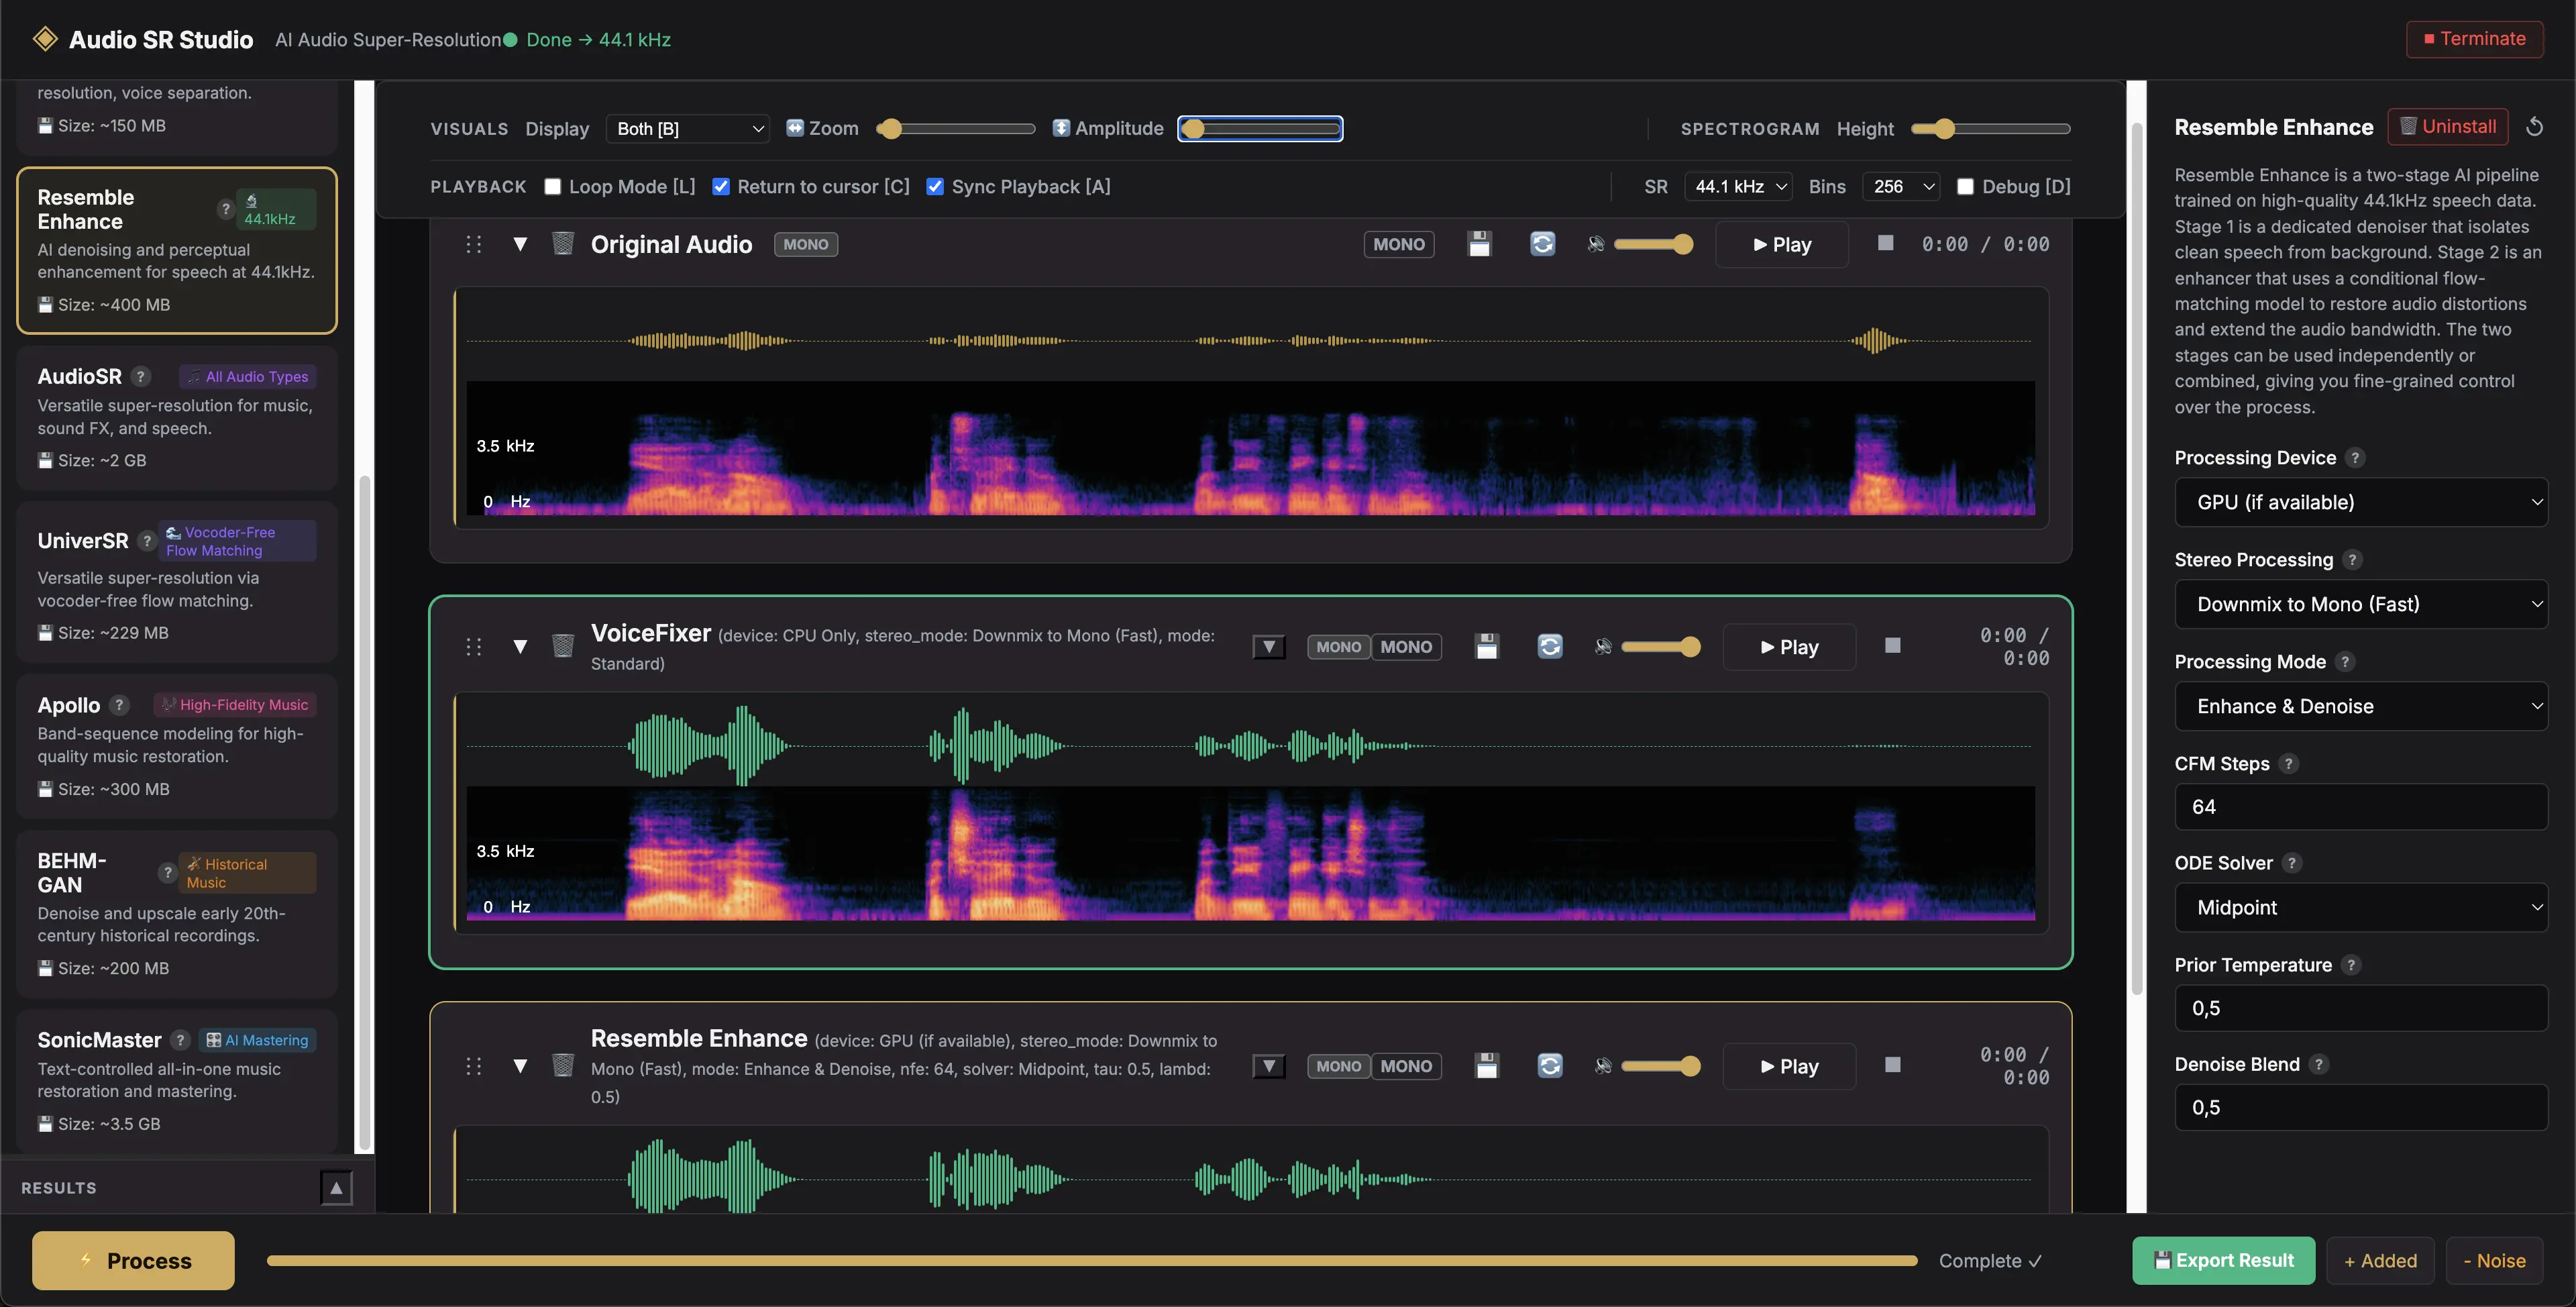This screenshot has height=1307, width=2576.
Task: Toggle second MONO button on VoiceFixer track
Action: pyautogui.click(x=1406, y=647)
